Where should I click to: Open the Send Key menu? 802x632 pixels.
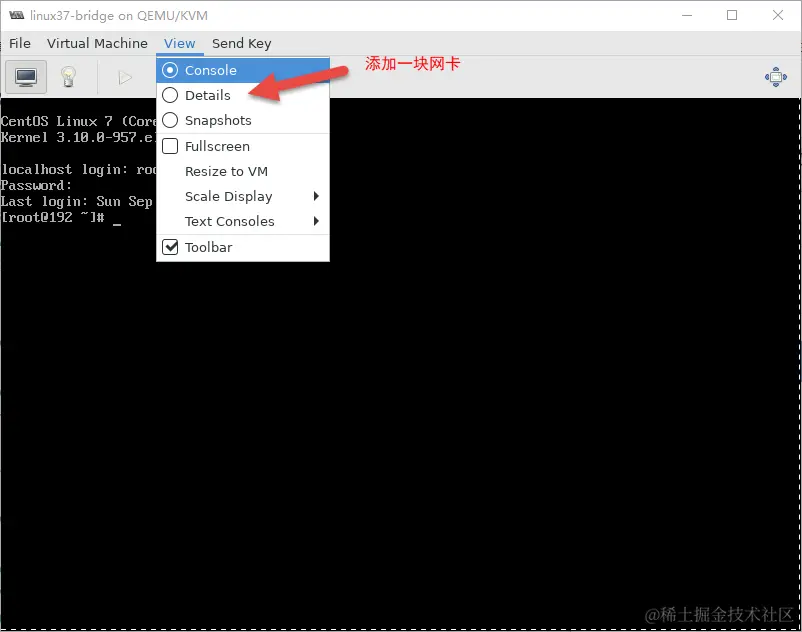241,43
